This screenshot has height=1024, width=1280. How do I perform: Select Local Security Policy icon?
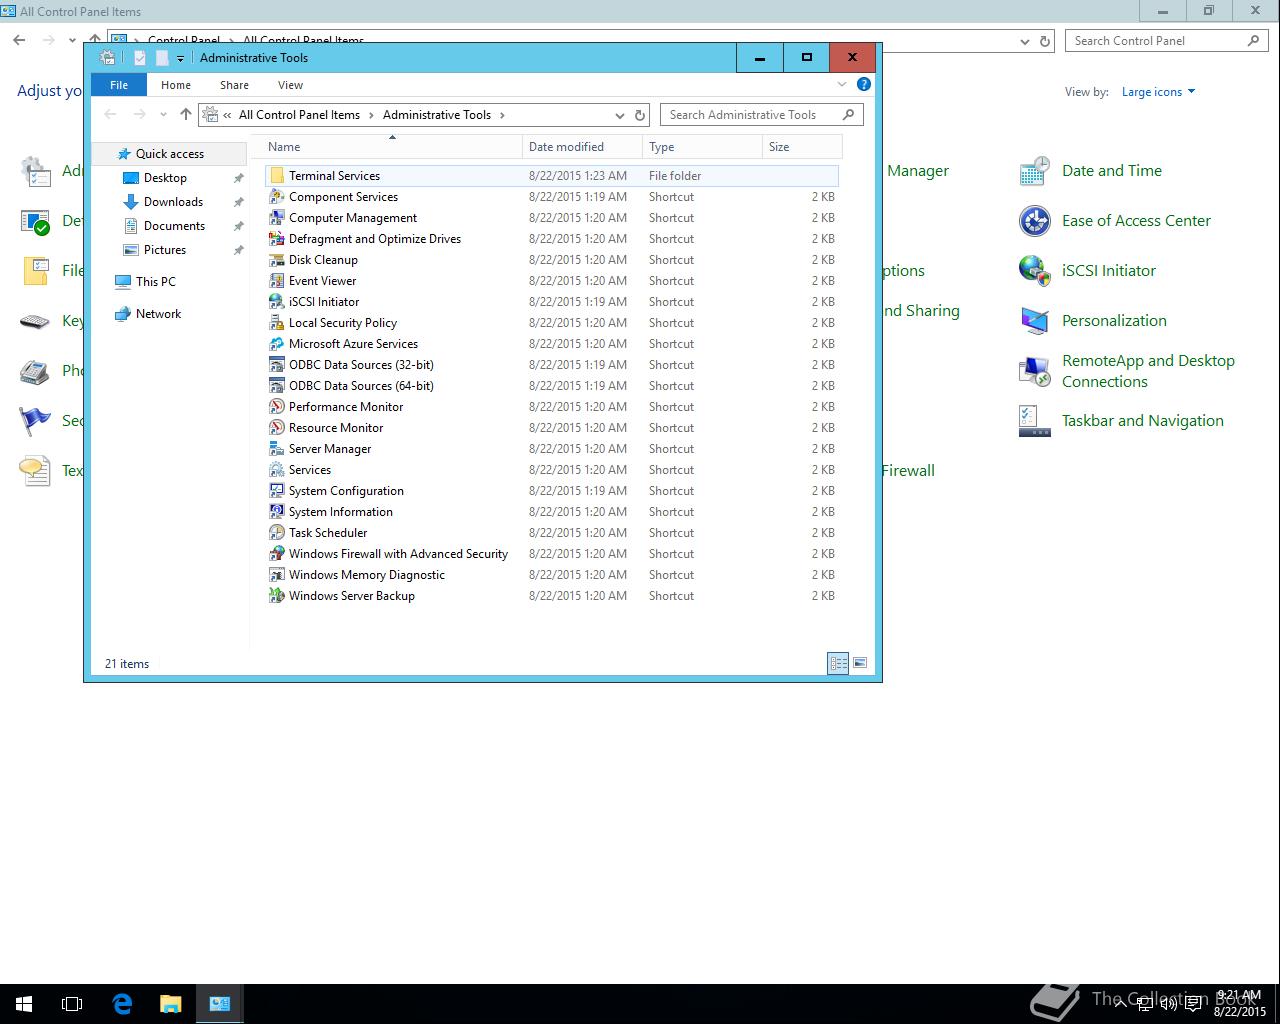coord(277,323)
